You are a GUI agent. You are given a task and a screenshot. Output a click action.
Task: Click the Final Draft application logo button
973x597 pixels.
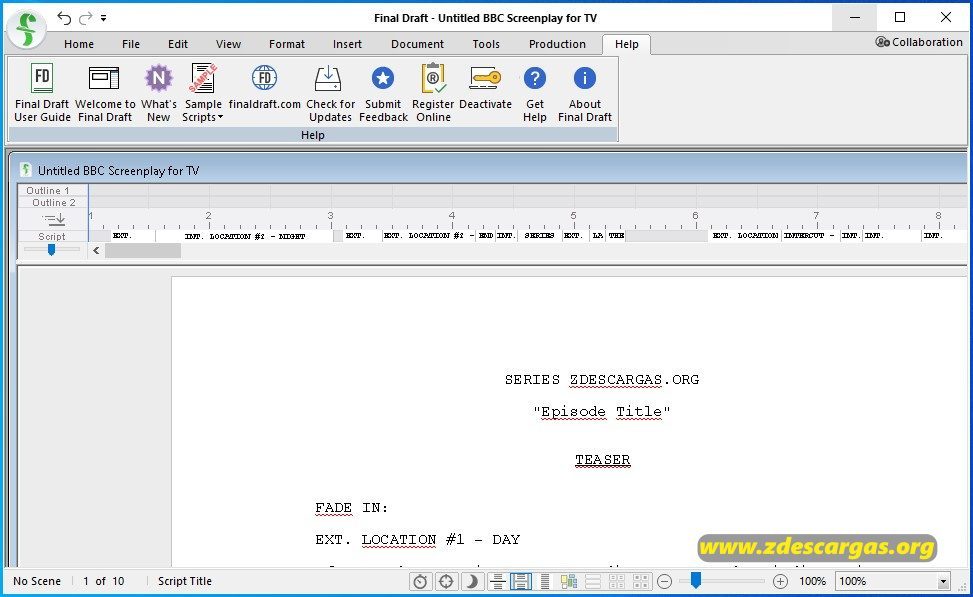coord(26,29)
